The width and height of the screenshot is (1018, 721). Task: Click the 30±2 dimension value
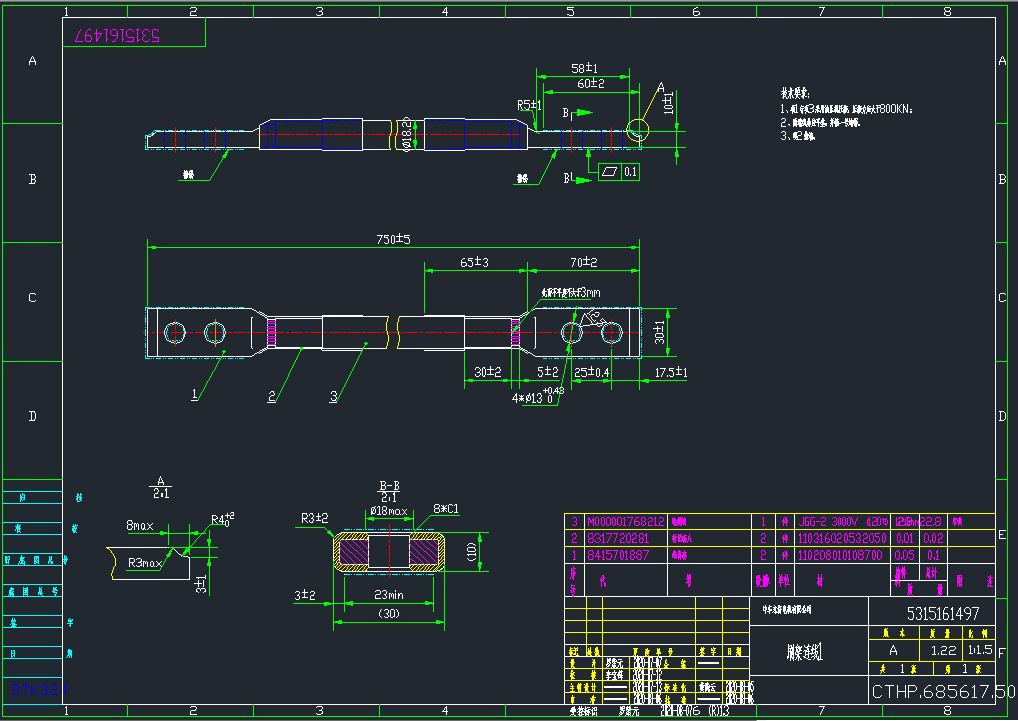pos(488,372)
